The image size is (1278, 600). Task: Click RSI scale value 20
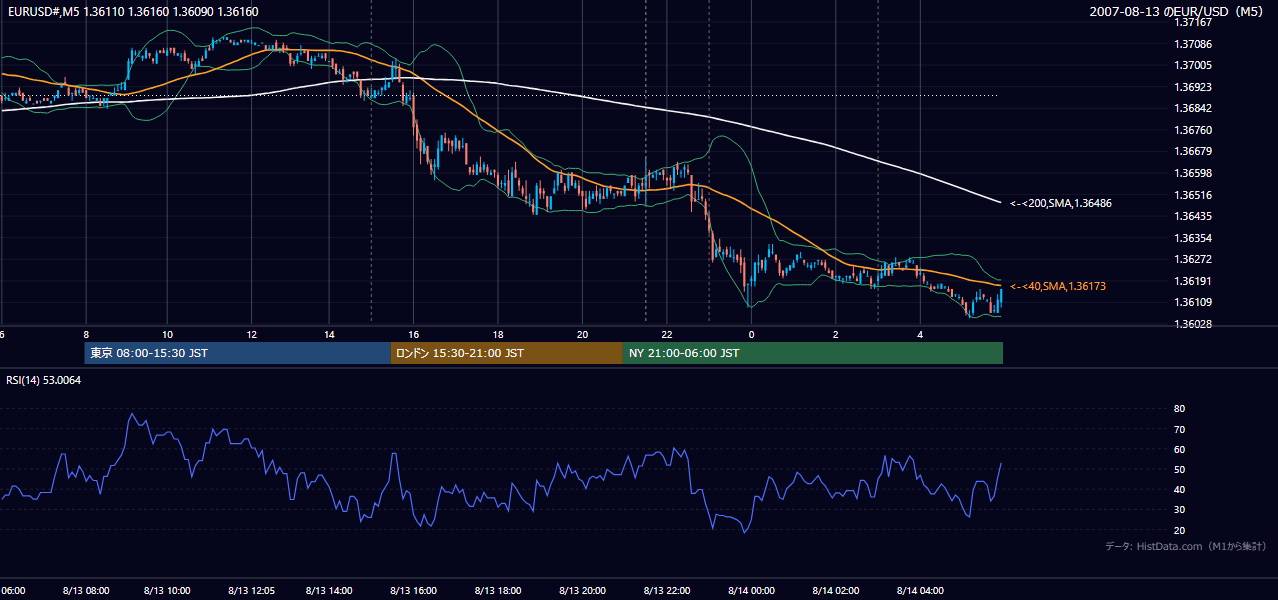click(x=1180, y=530)
